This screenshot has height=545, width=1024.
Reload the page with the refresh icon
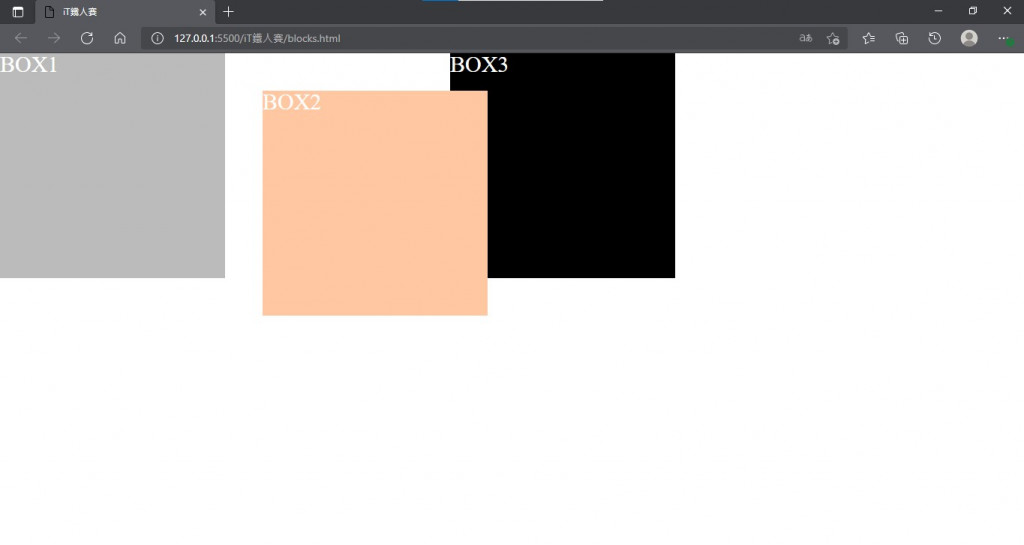coord(87,39)
